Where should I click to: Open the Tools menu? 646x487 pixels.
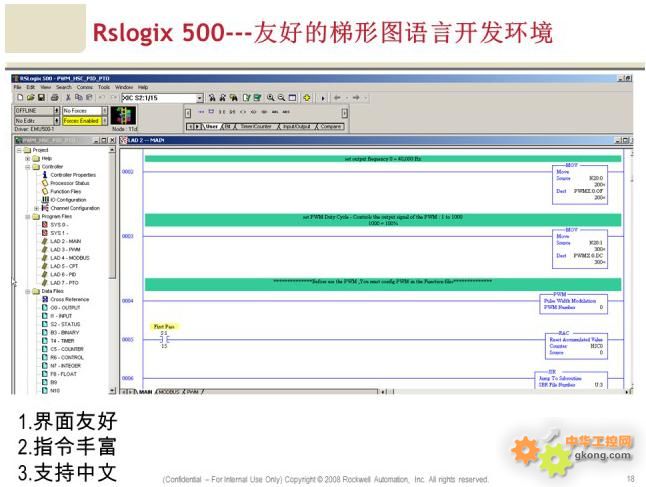click(x=104, y=87)
